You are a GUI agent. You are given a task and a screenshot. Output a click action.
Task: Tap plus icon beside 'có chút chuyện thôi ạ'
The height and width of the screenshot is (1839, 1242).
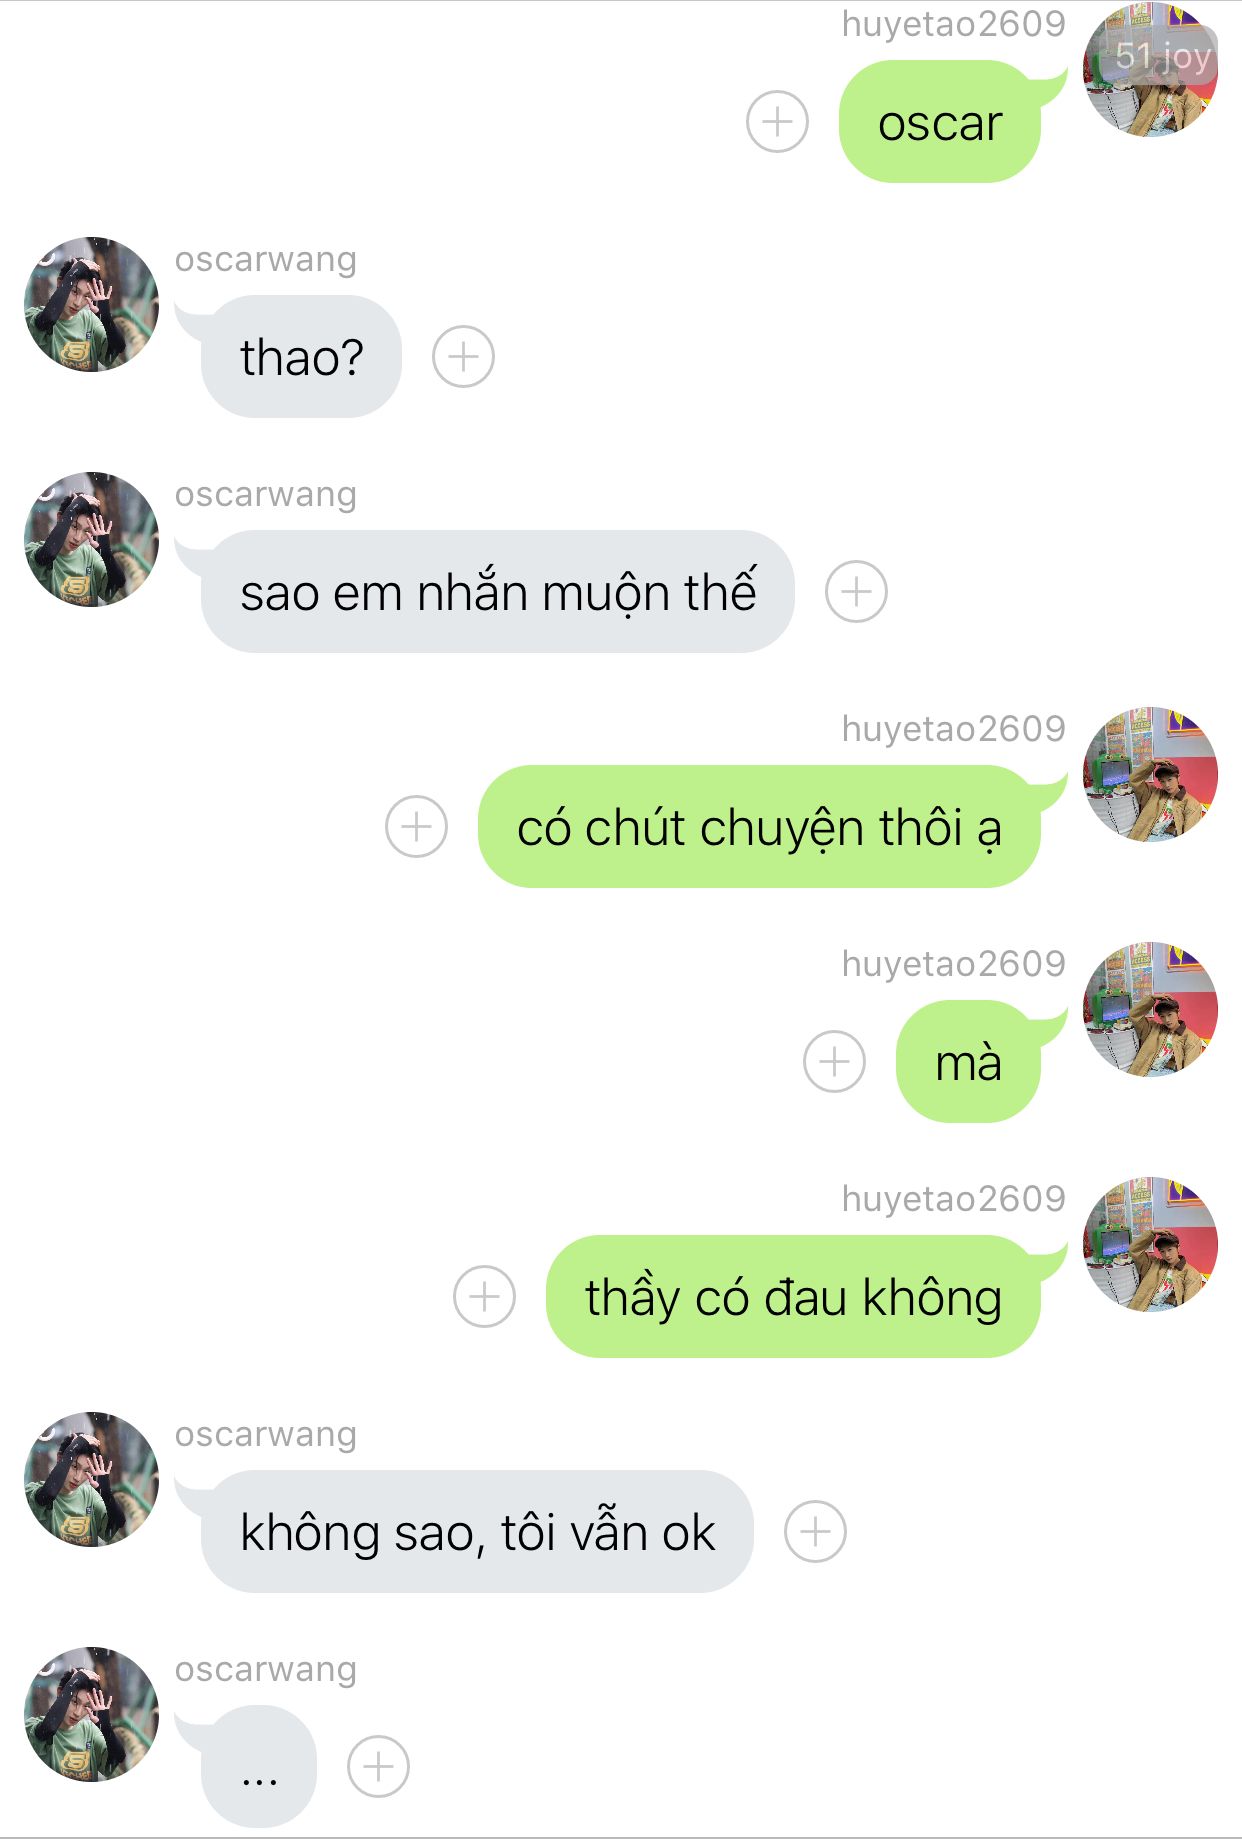click(416, 827)
